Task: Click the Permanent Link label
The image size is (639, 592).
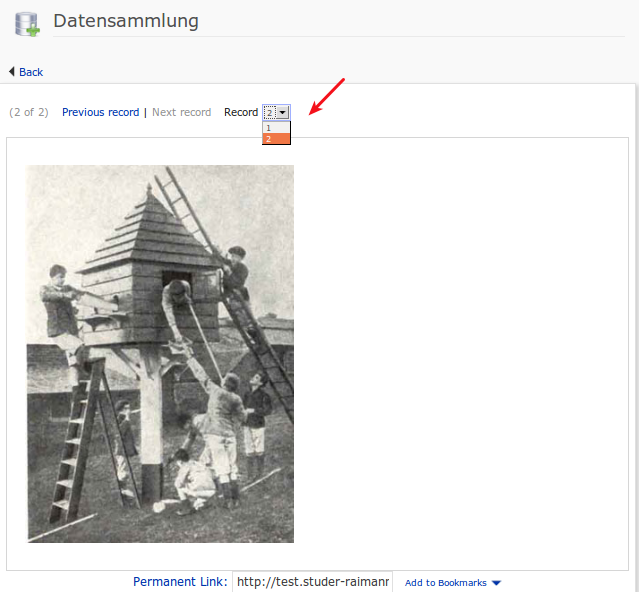Action: [180, 581]
